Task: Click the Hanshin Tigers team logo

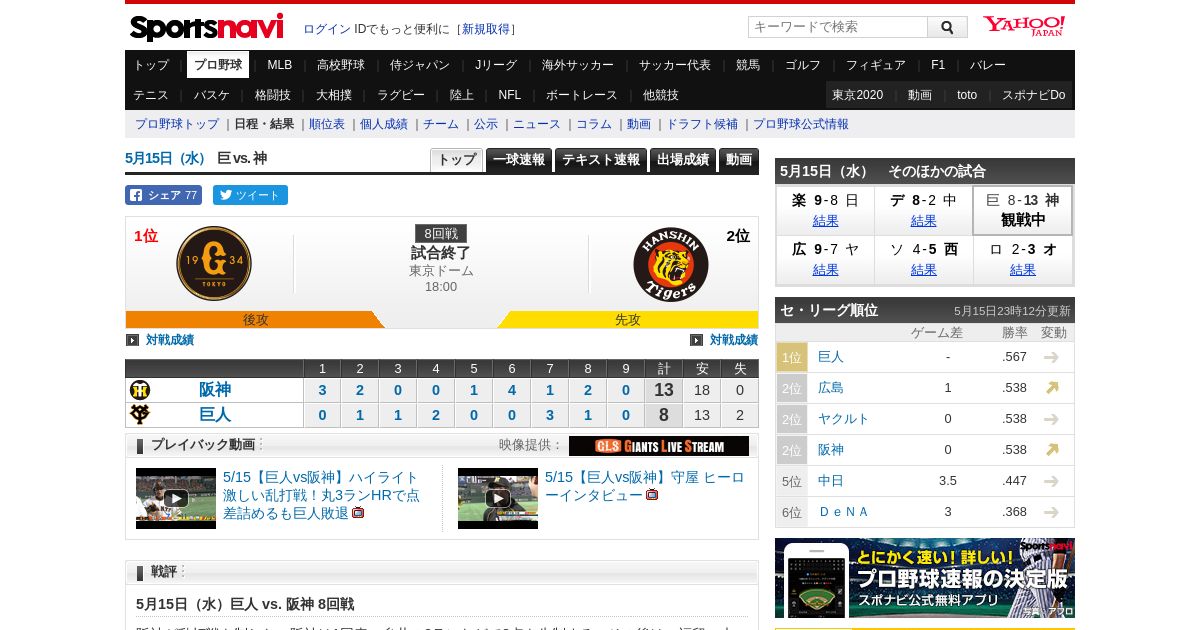Action: tap(671, 265)
